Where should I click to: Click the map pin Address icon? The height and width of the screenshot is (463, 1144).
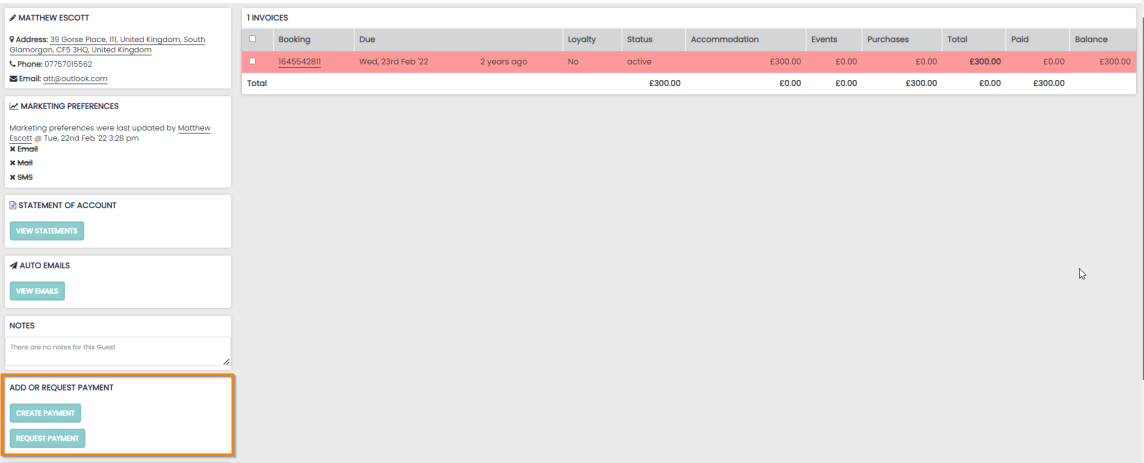[12, 40]
